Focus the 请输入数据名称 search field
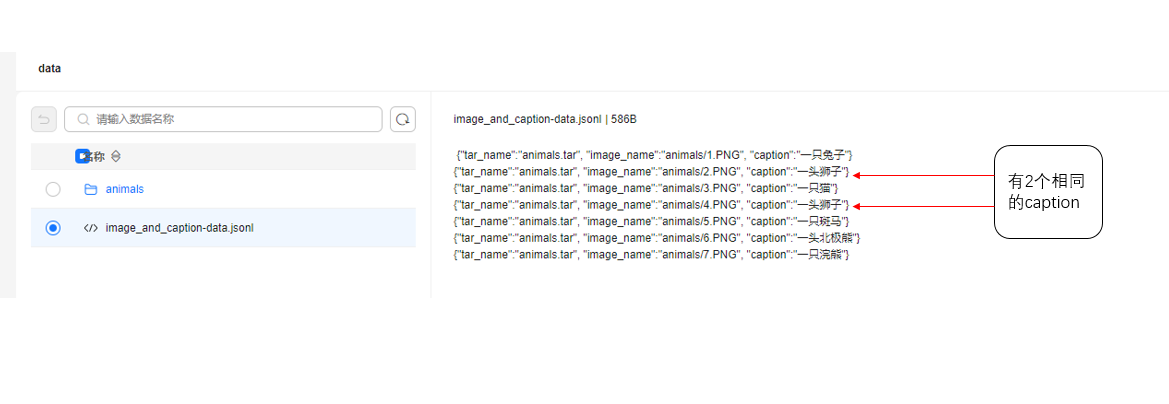 pyautogui.click(x=223, y=119)
